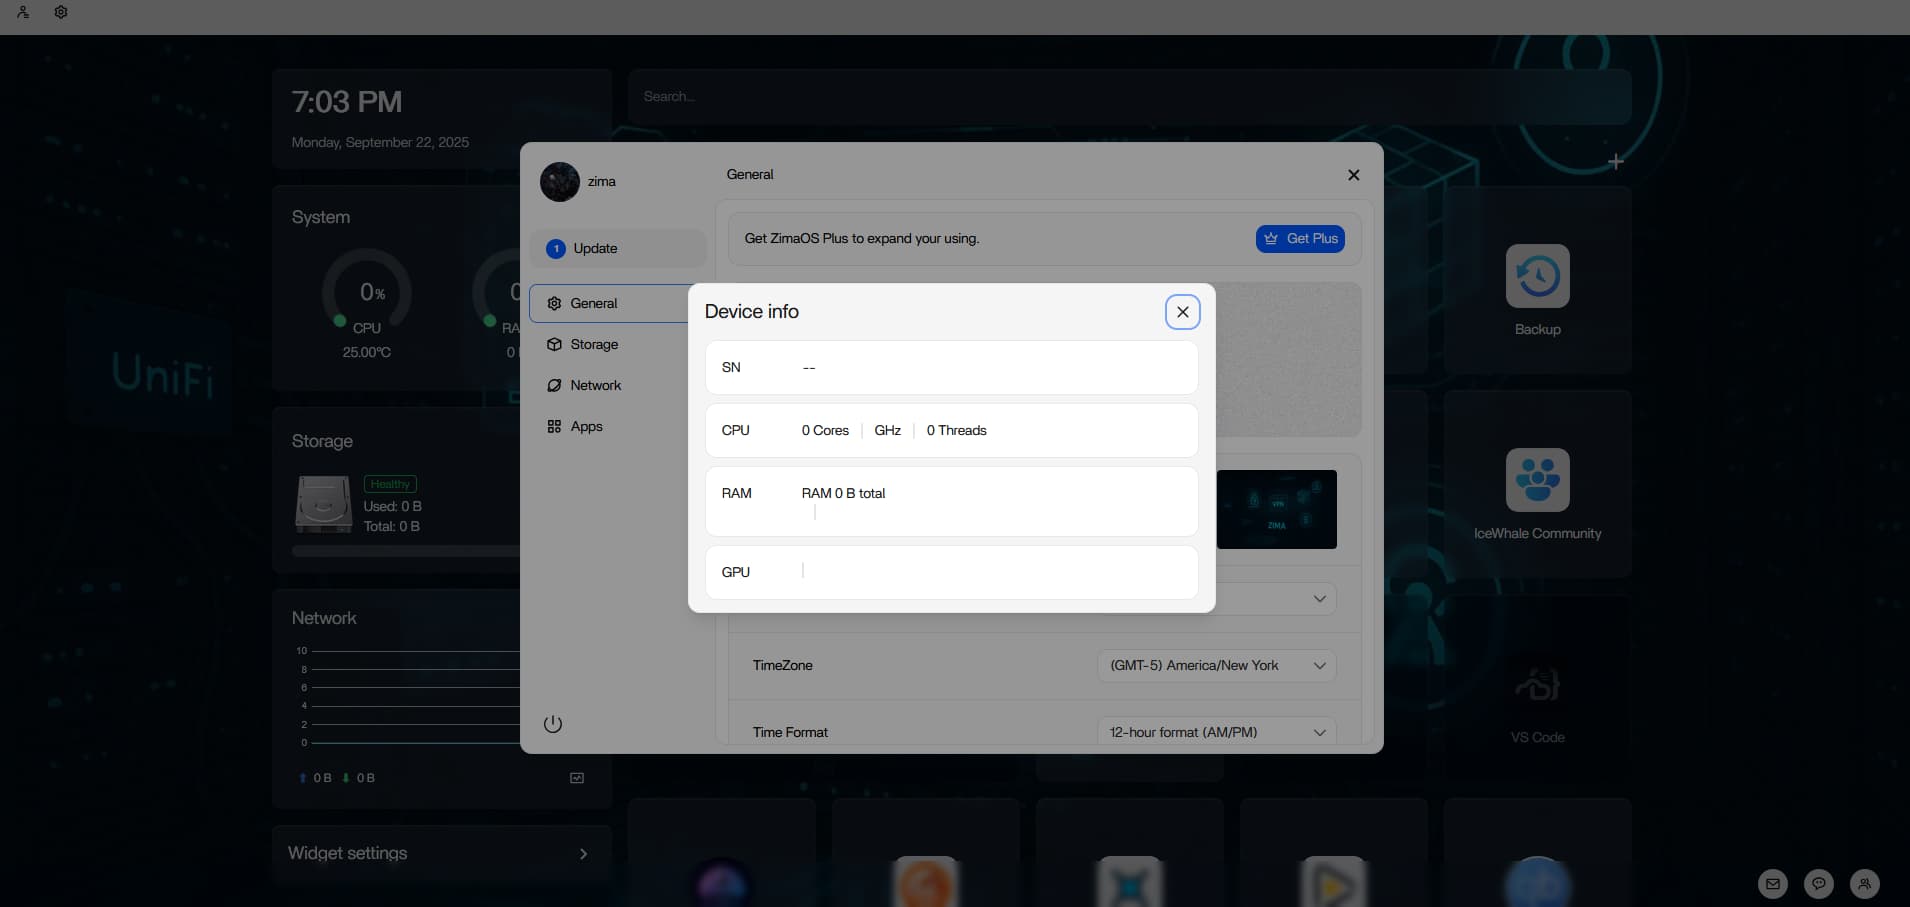Click the plus icon to add app
Image resolution: width=1910 pixels, height=907 pixels.
[1615, 162]
